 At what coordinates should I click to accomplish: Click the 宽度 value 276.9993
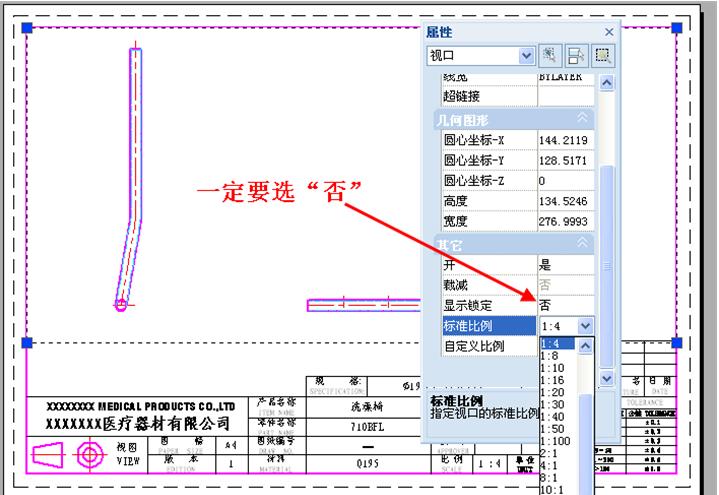pos(566,221)
